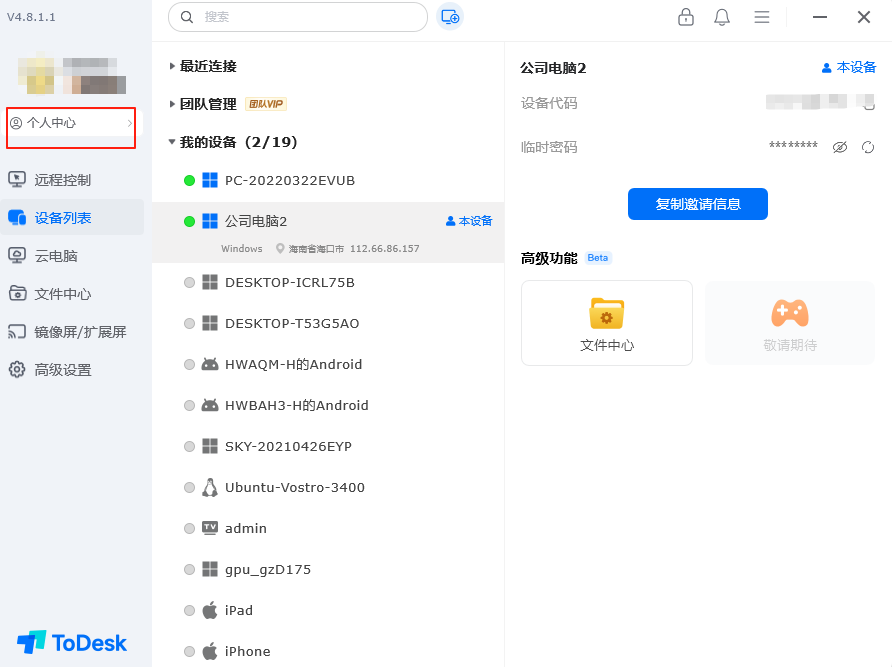The width and height of the screenshot is (892, 667).
Task: Select the admin TV device
Action: [x=328, y=528]
